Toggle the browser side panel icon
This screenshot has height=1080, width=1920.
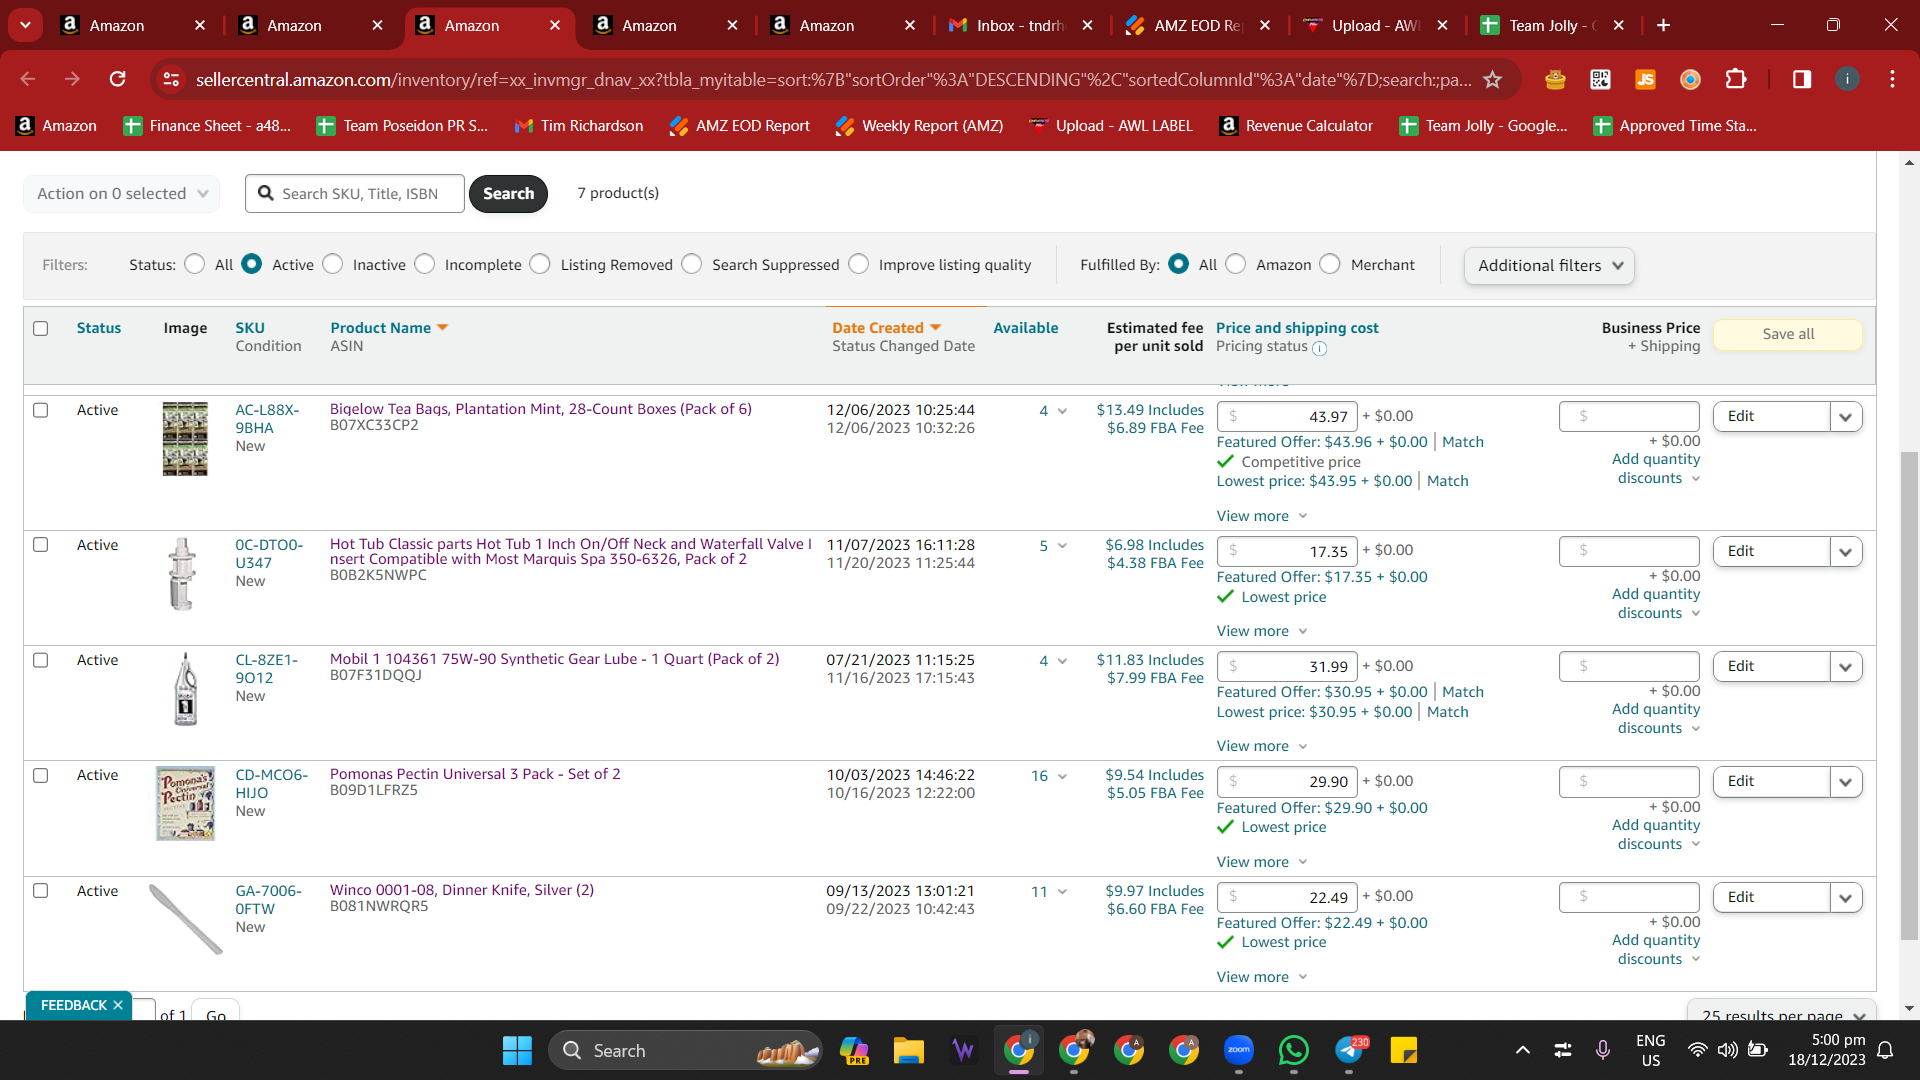pos(1802,79)
